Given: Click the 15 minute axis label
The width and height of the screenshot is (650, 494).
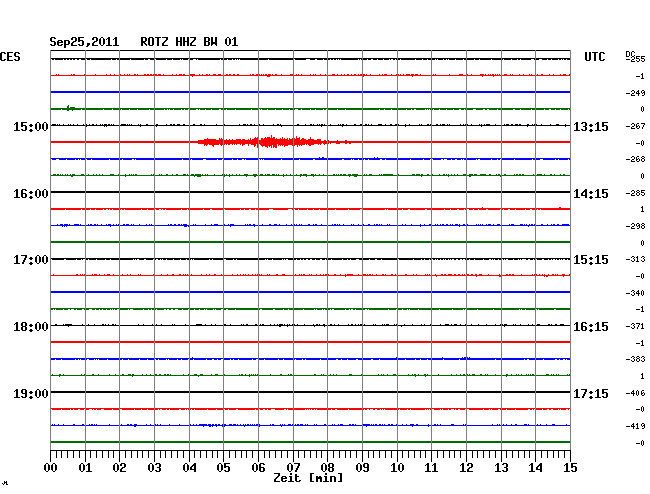Looking at the screenshot, I should tap(570, 467).
